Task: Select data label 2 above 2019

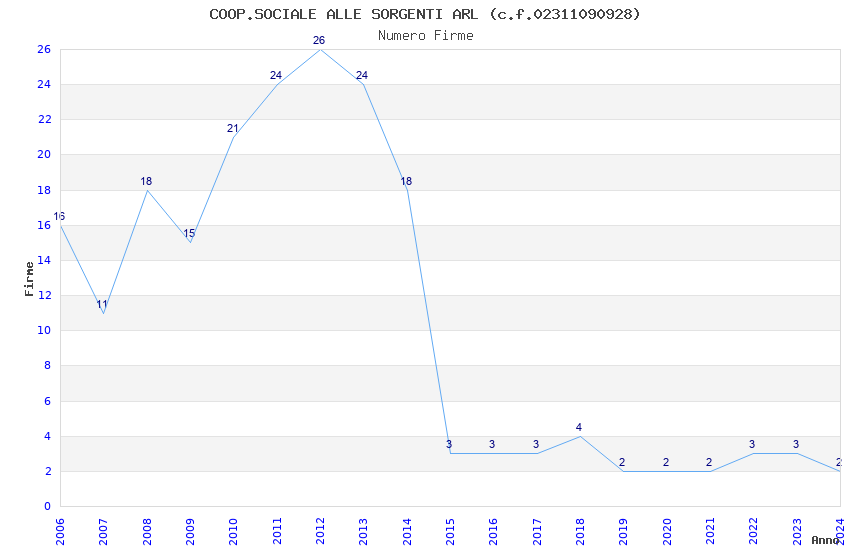Action: [622, 462]
